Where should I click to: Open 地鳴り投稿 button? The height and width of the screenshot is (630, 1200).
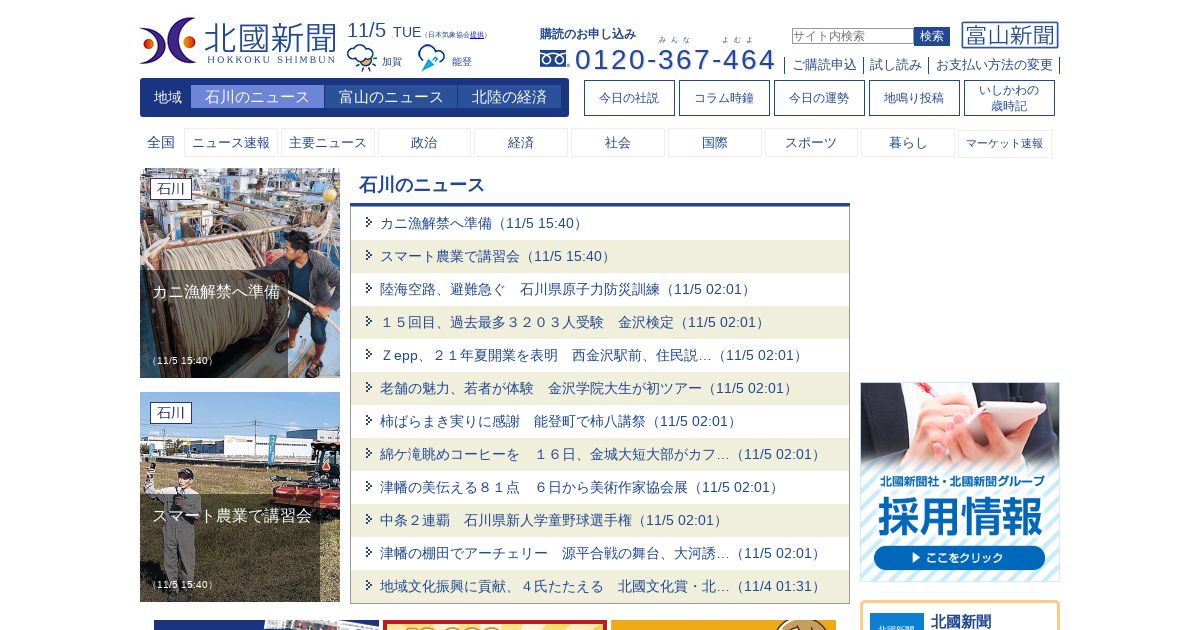coord(914,98)
